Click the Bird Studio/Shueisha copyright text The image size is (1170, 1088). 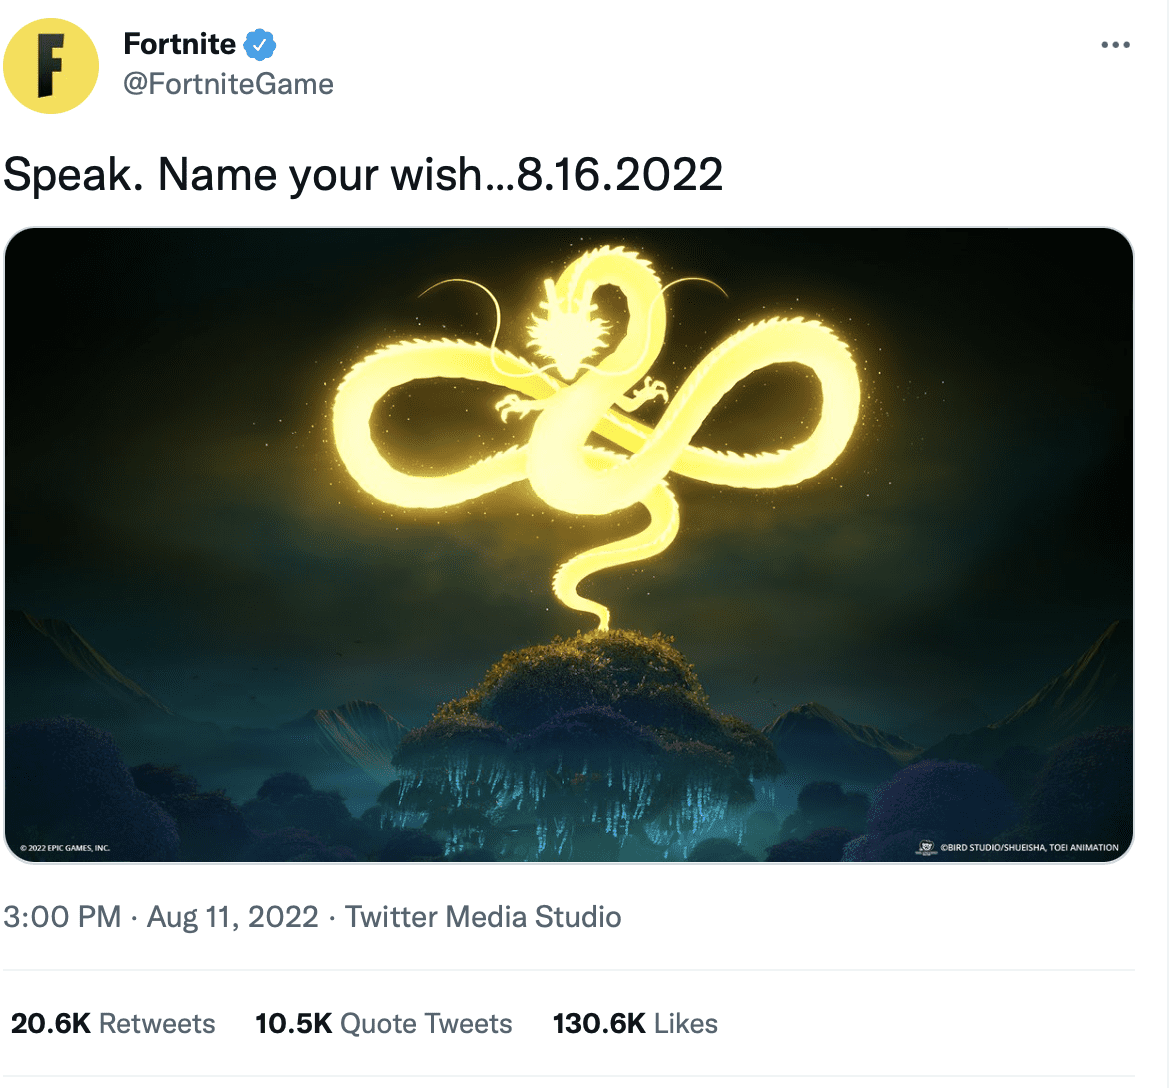1029,847
